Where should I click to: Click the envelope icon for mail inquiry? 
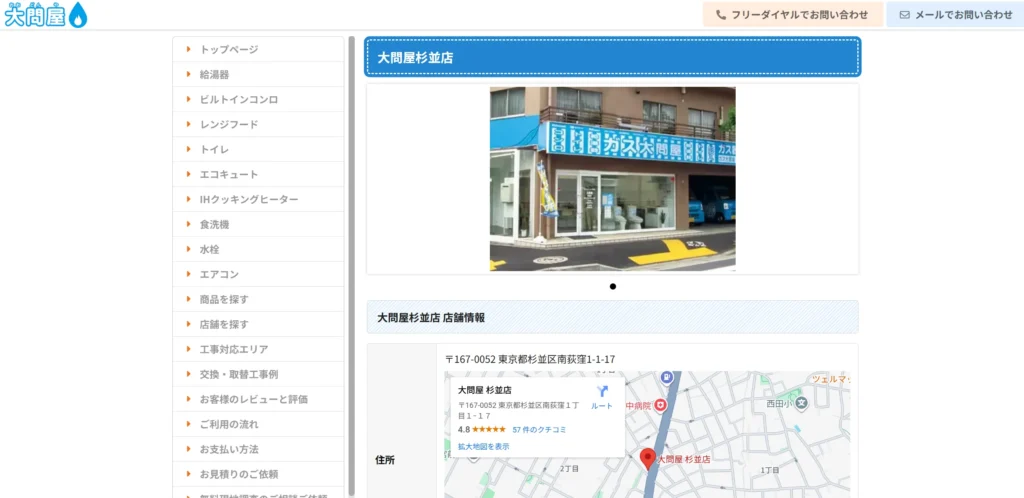904,15
